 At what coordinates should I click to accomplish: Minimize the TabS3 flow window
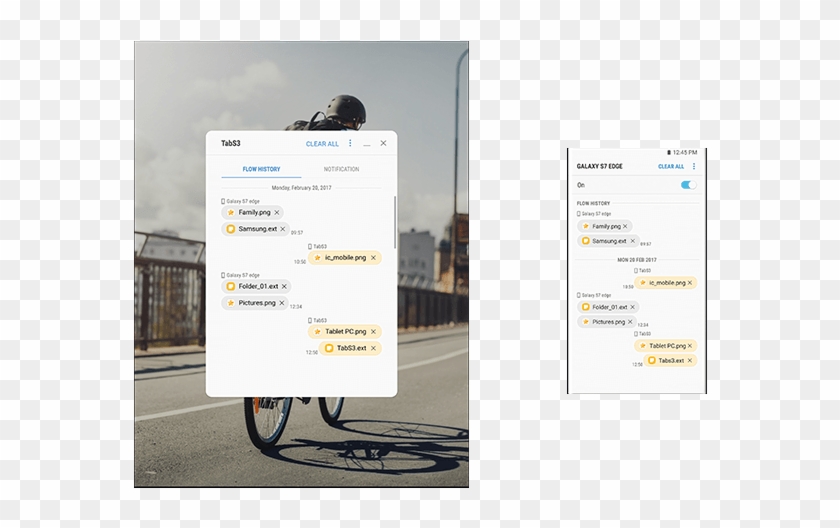367,144
